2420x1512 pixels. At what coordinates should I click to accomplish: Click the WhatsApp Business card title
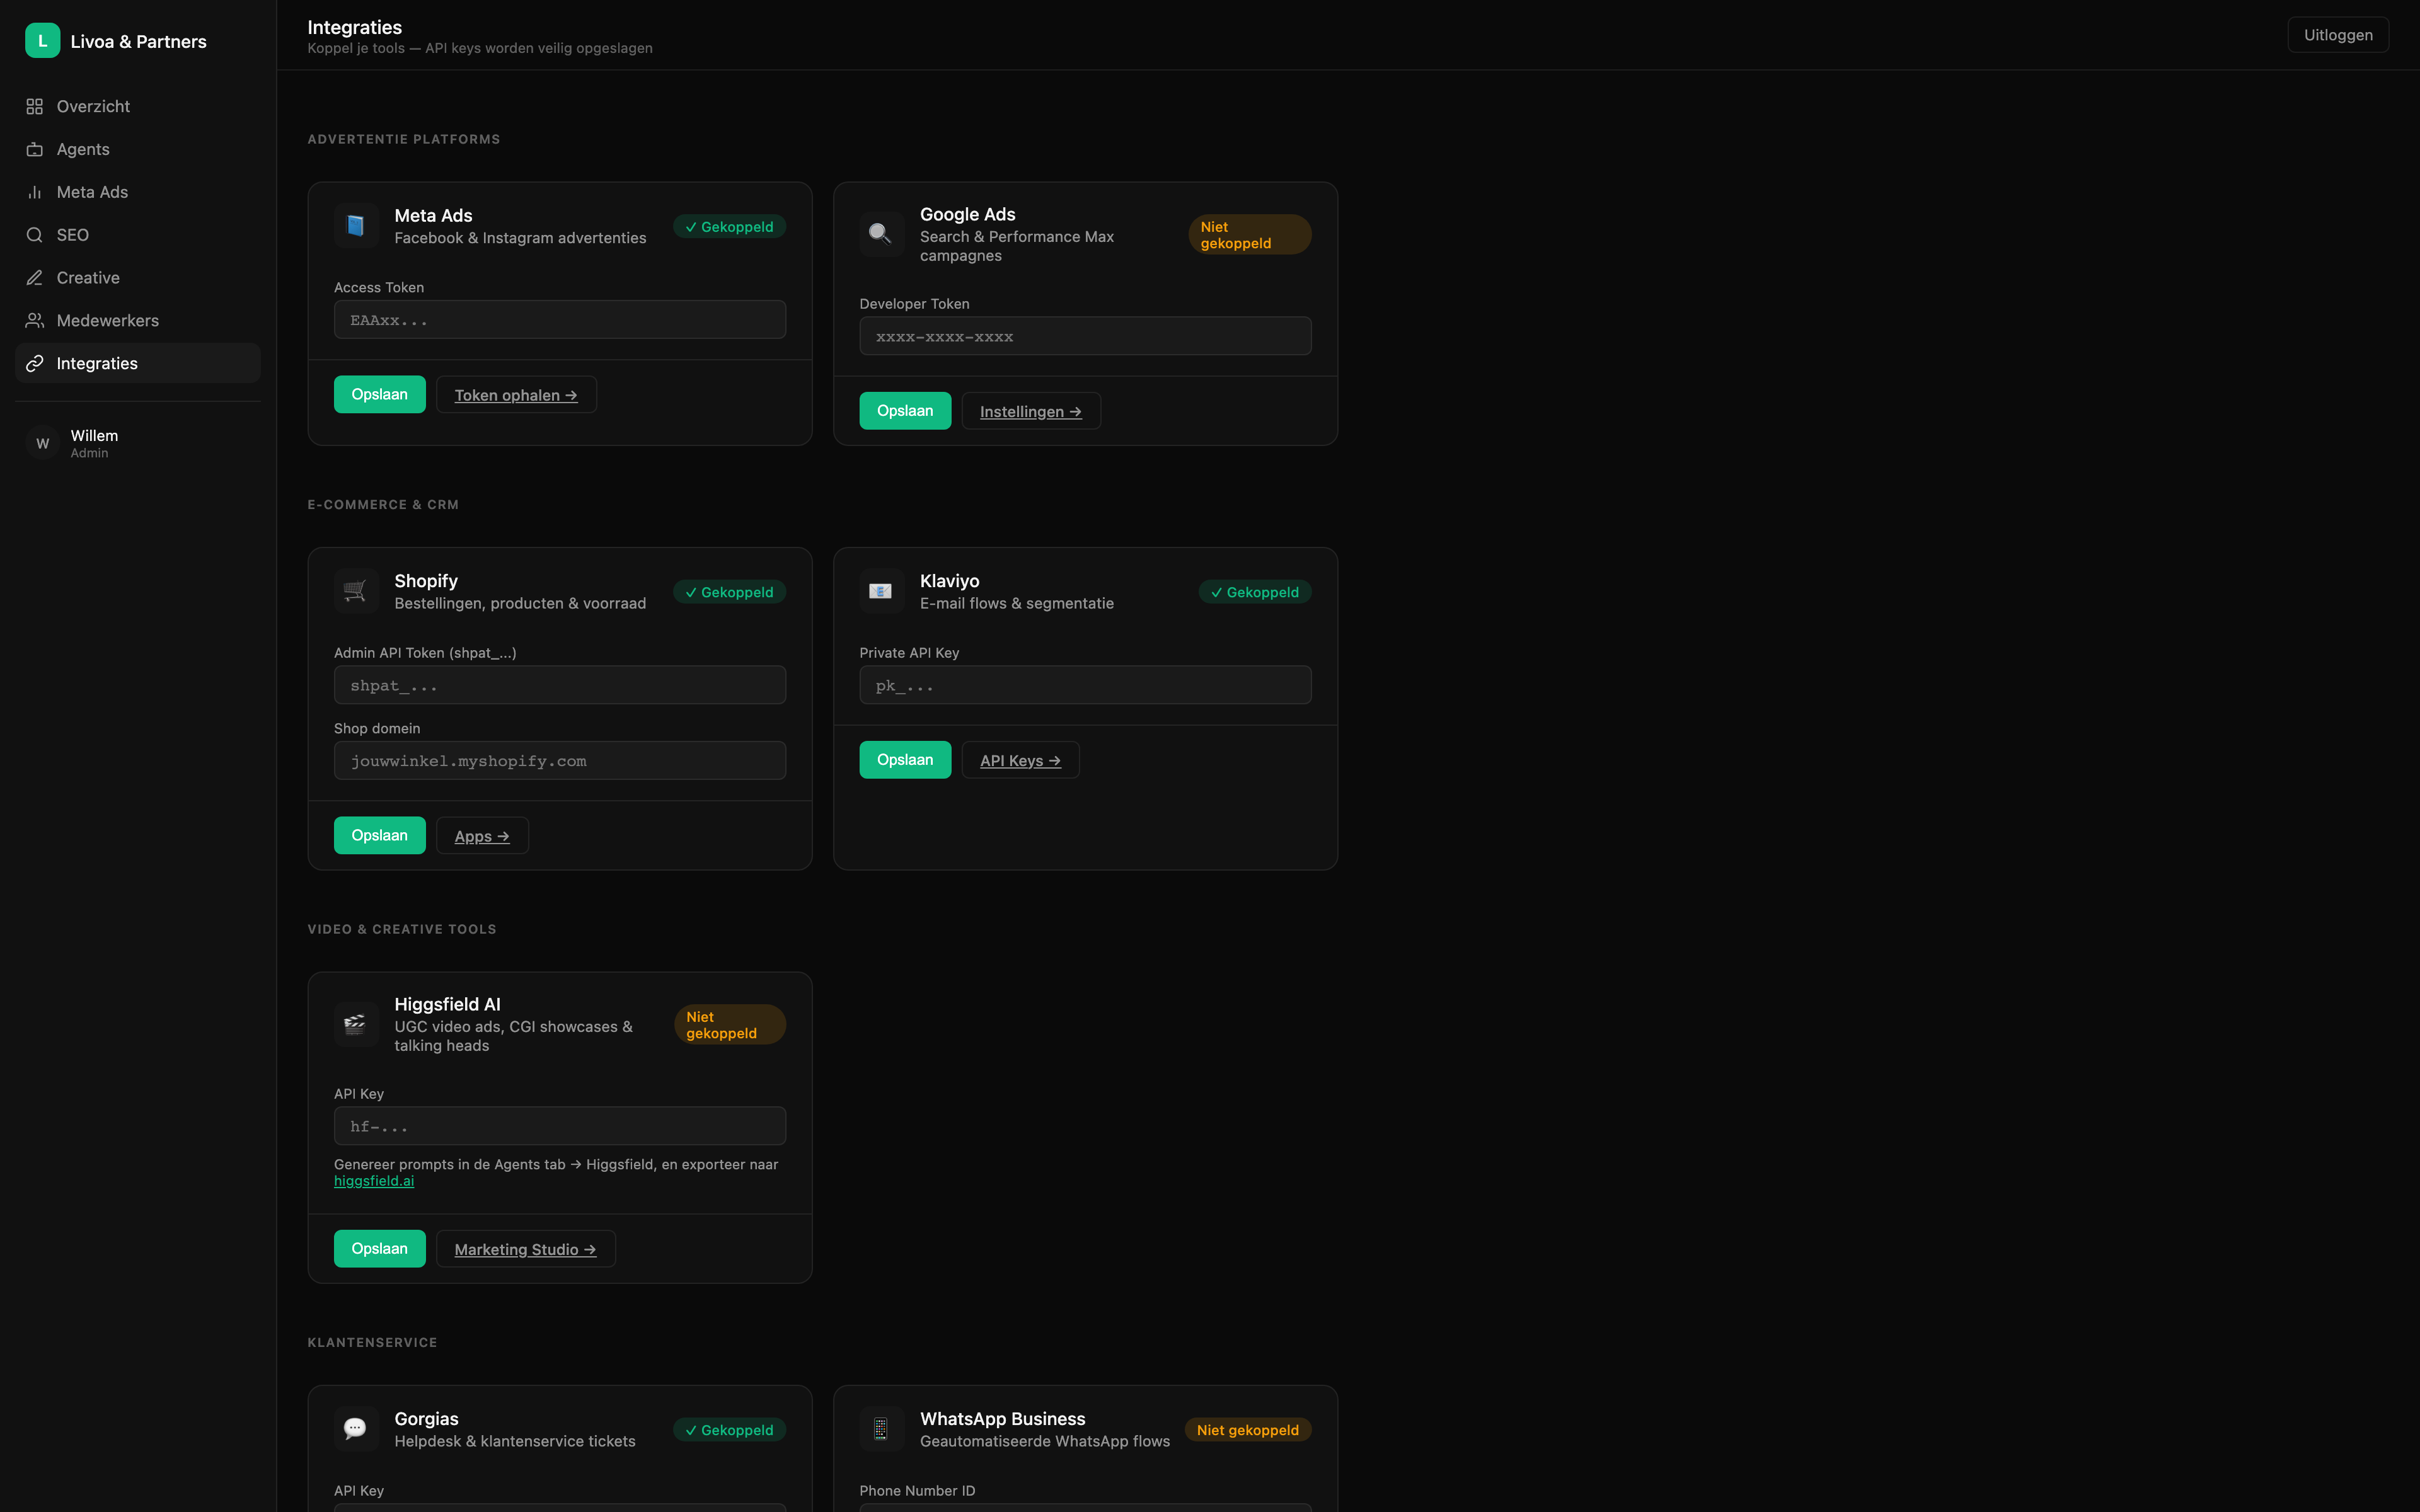[1003, 1419]
